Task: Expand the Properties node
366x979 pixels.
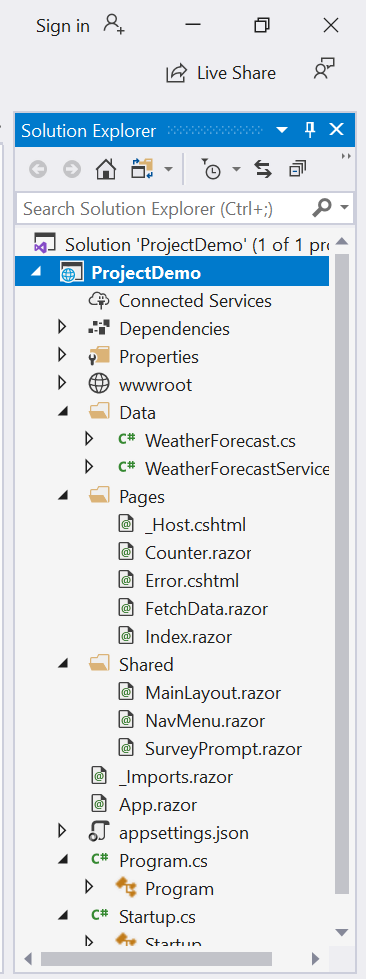Action: click(x=61, y=355)
